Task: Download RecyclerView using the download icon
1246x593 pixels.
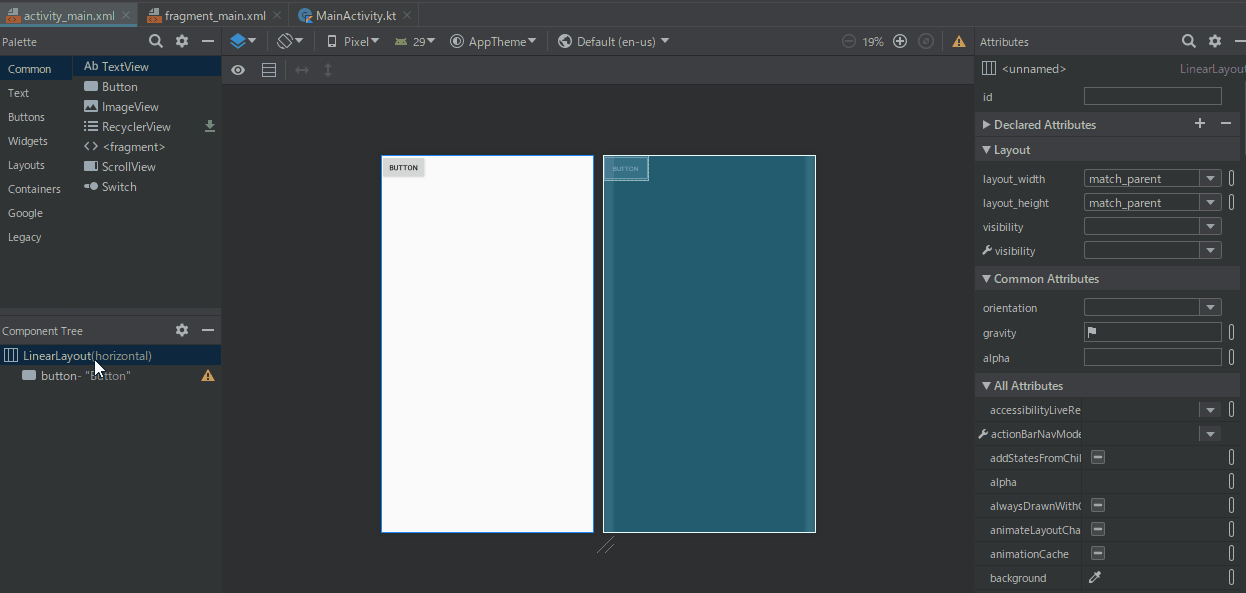Action: (210, 126)
